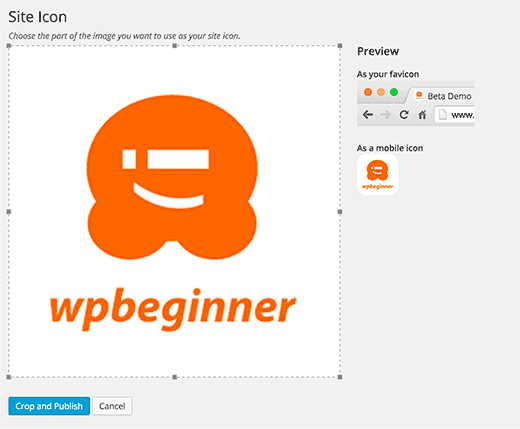Click the page icon in the preview address bar

click(x=442, y=115)
